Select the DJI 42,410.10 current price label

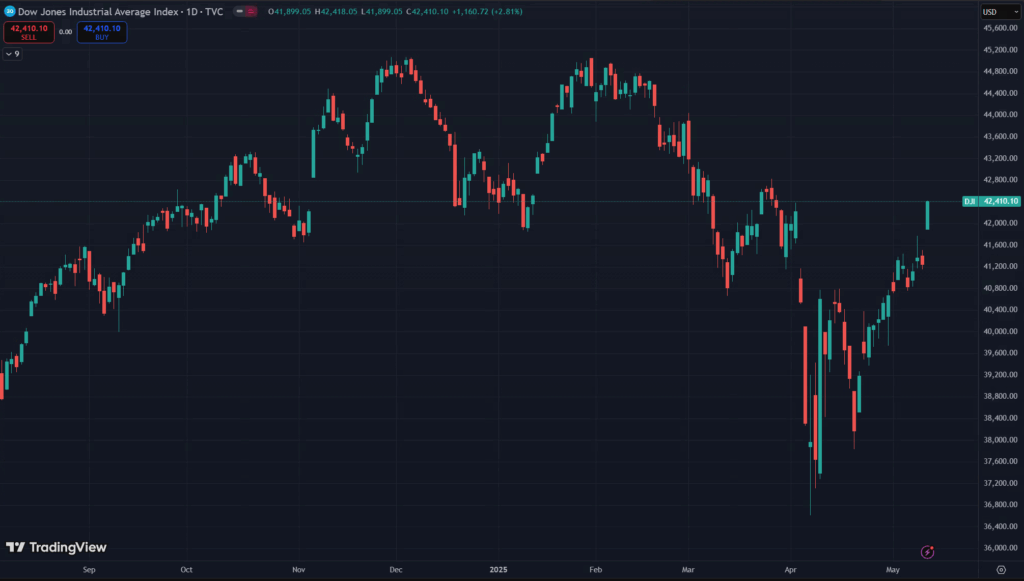coord(991,201)
